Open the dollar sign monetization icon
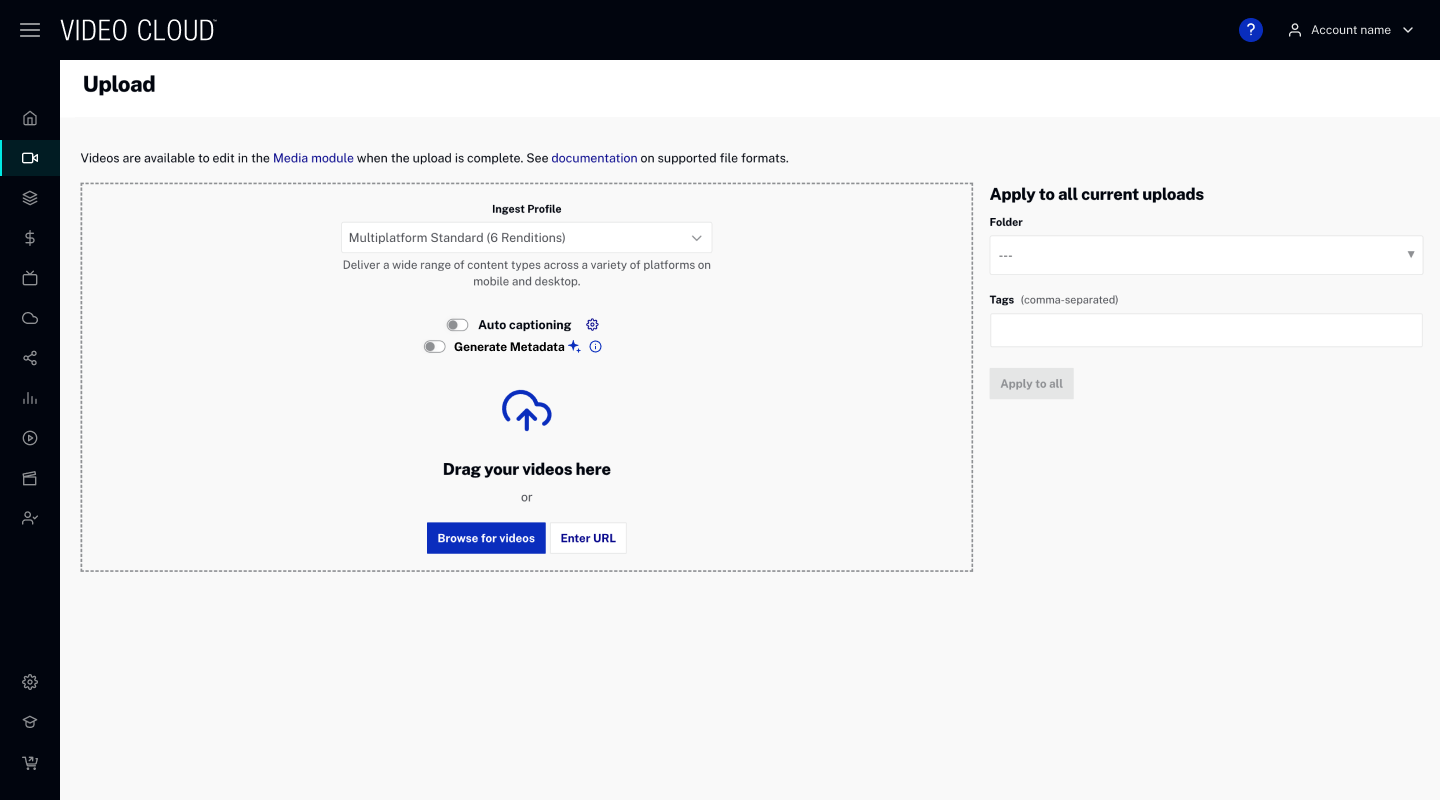Screen dimensions: 1440x800 [30, 238]
